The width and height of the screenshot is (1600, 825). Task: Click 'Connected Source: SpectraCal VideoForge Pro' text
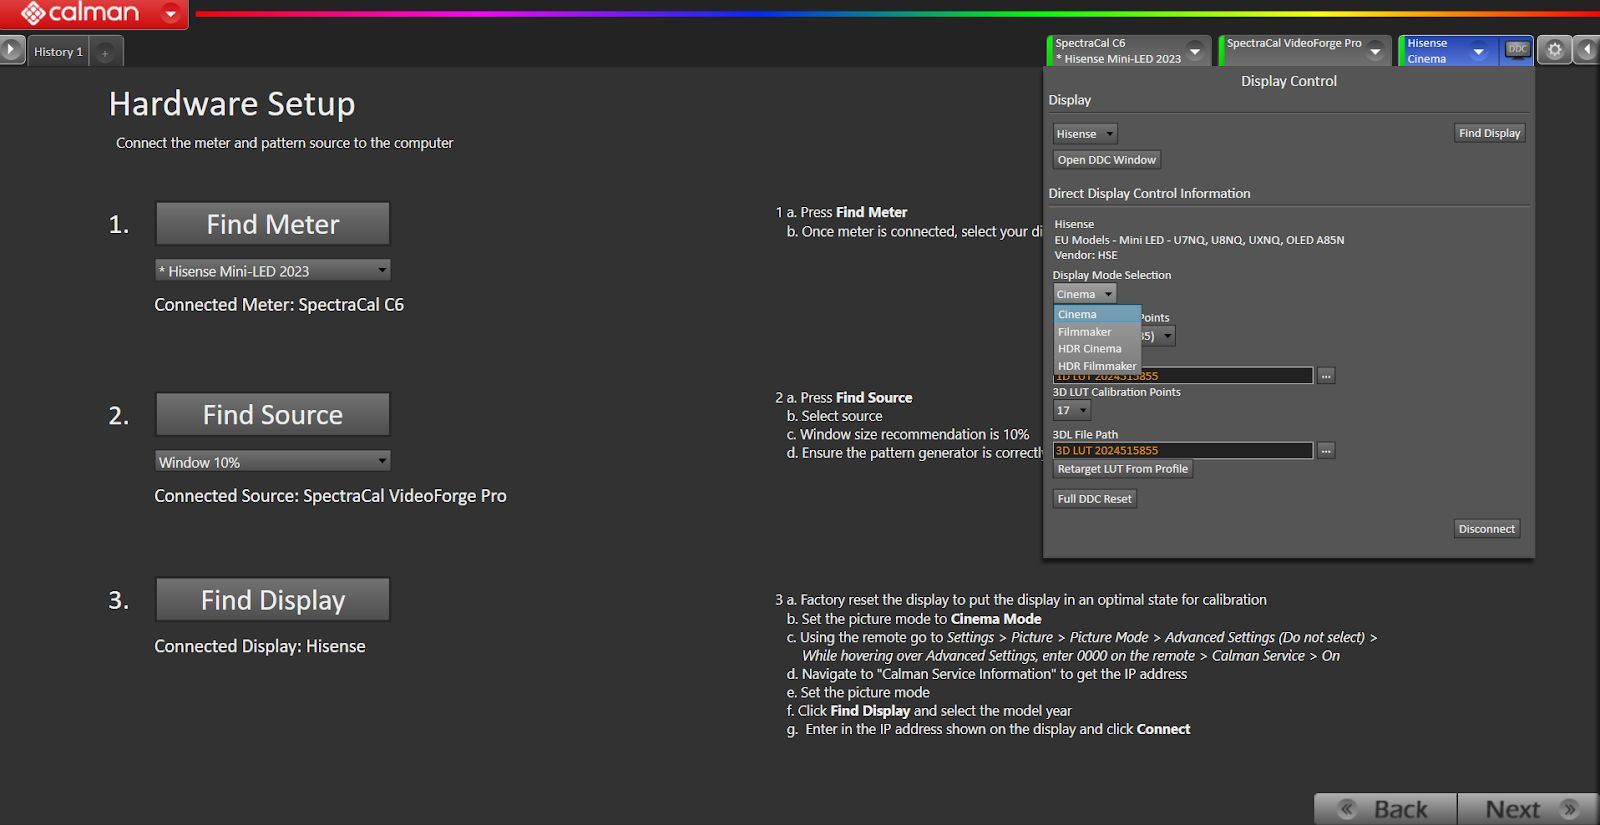pyautogui.click(x=330, y=496)
